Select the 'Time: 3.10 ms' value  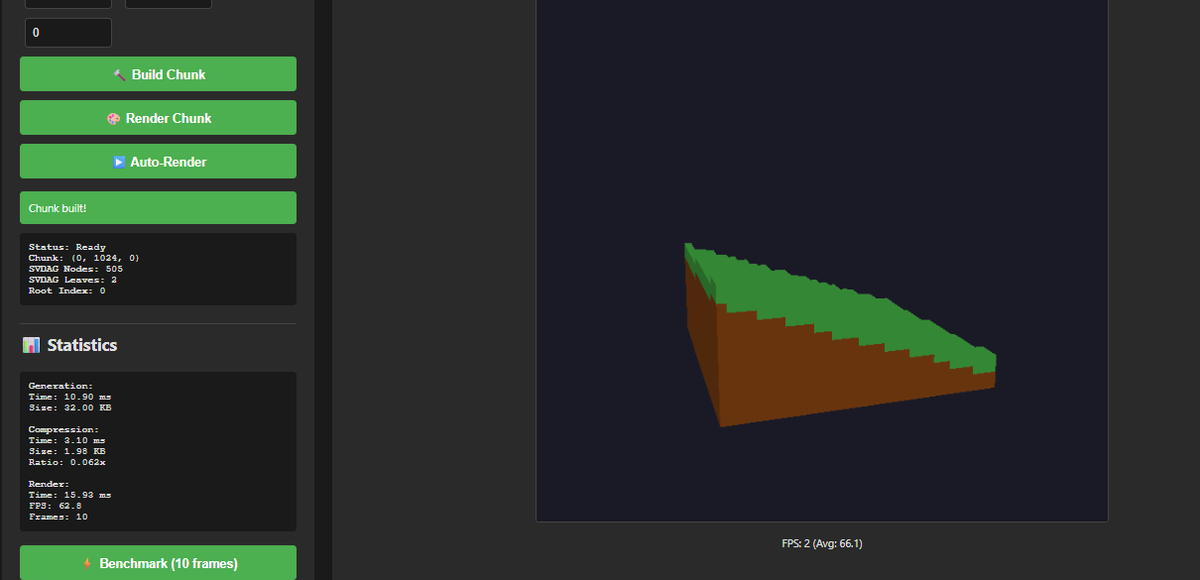tap(67, 440)
